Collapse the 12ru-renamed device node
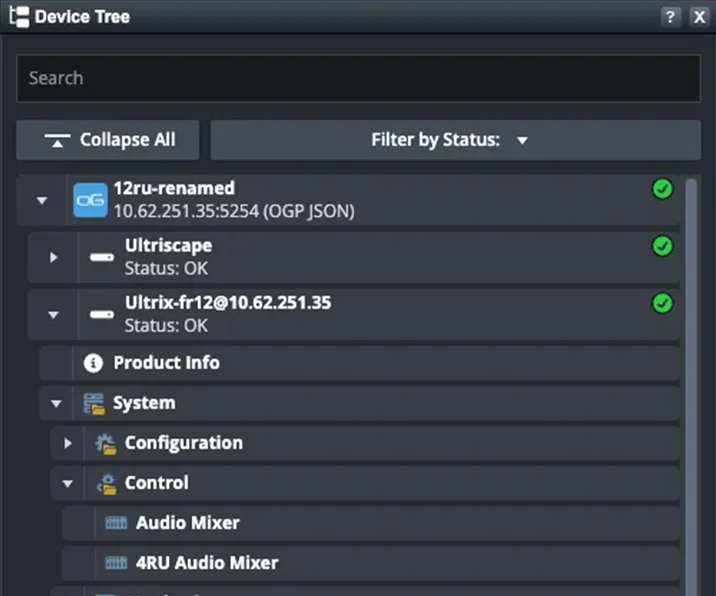Viewport: 716px width, 596px height. click(42, 200)
